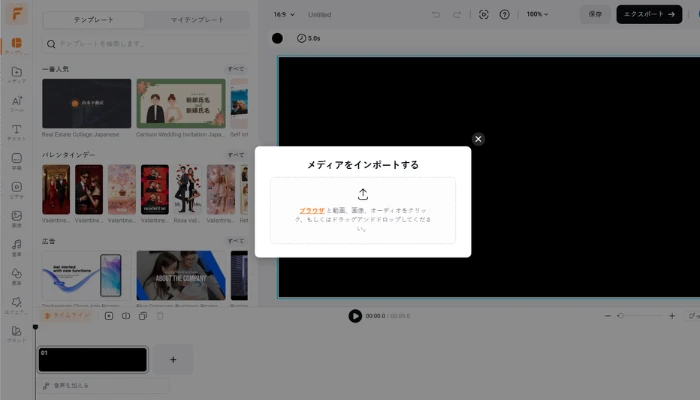The height and width of the screenshot is (400, 700).
Task: Select Cartoon Wedding Invitation template
Action: click(181, 104)
